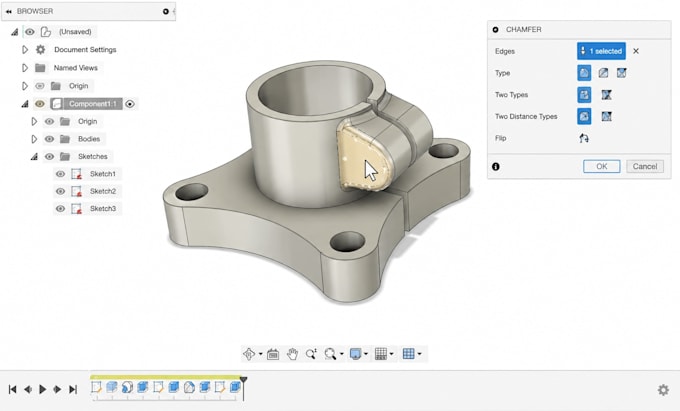Pin the Browser panel using its header dot
This screenshot has height=411, width=680.
(166, 11)
